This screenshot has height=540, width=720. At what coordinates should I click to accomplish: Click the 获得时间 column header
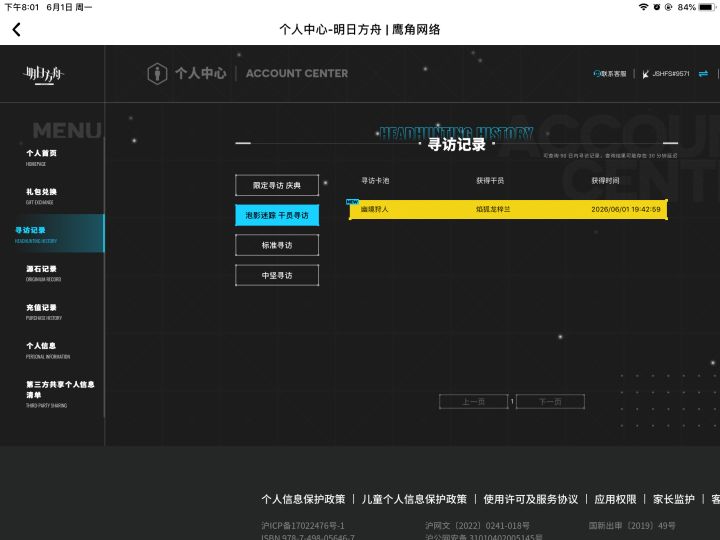coord(605,180)
